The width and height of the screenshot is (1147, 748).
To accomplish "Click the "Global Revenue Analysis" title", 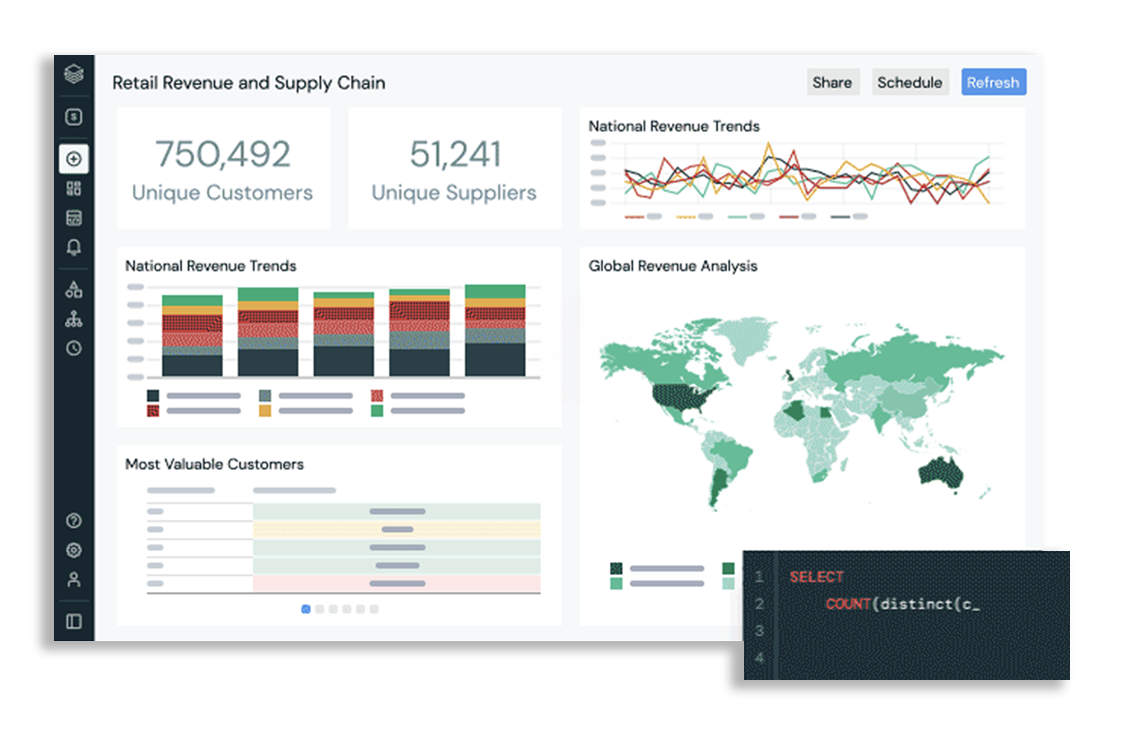I will pyautogui.click(x=673, y=266).
